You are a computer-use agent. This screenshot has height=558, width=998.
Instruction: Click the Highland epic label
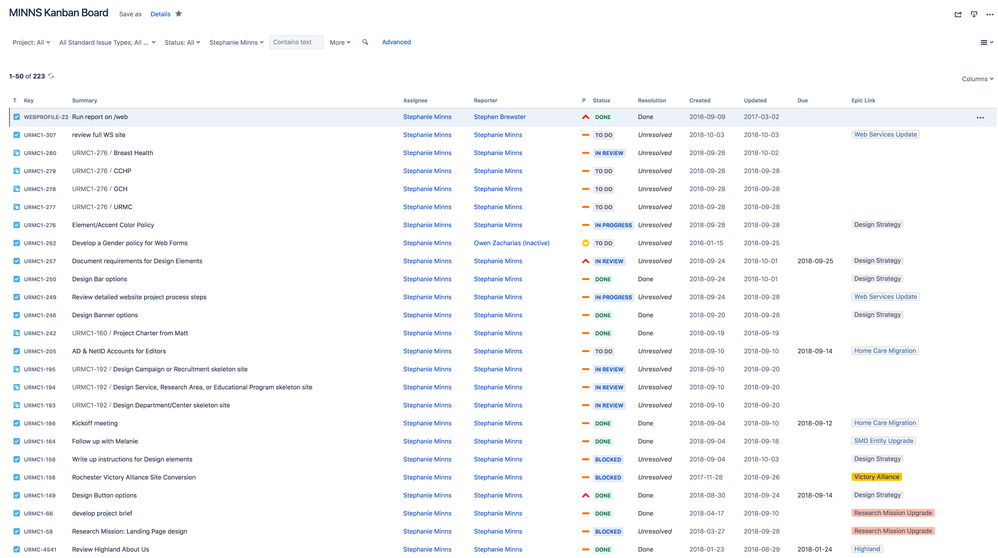pos(867,548)
